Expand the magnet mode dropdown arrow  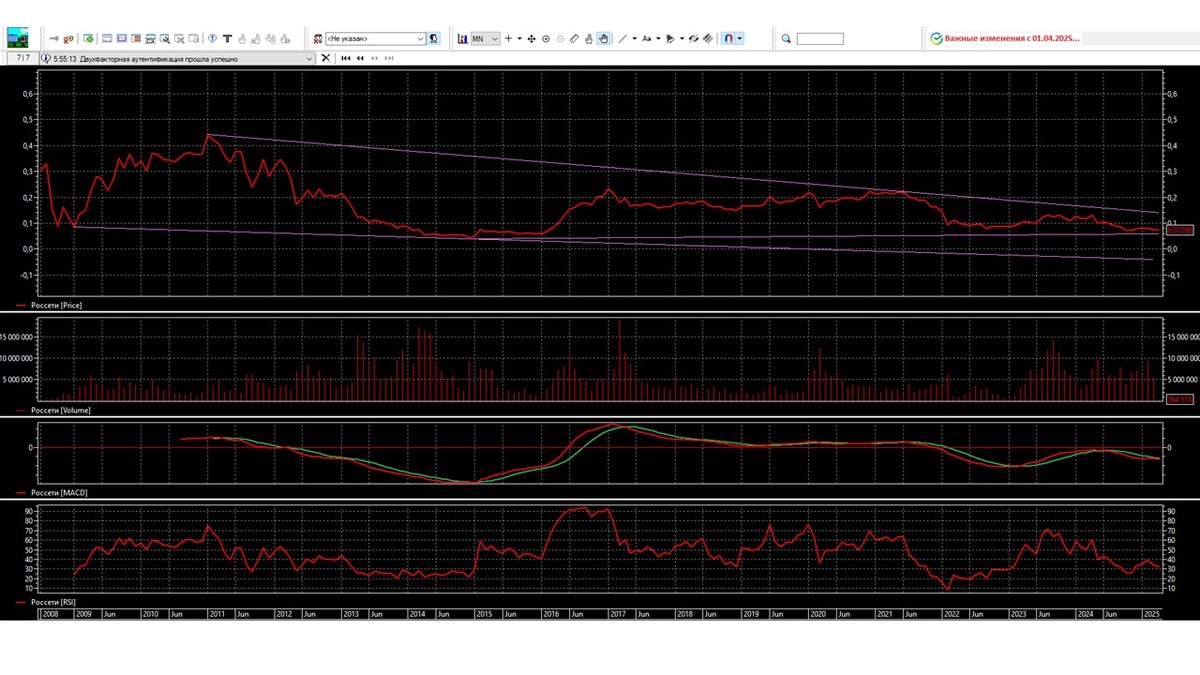pyautogui.click(x=739, y=38)
